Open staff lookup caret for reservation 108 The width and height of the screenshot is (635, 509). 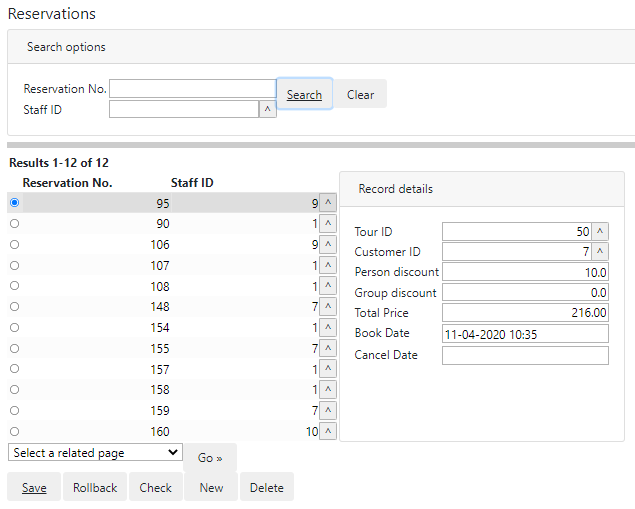328,286
